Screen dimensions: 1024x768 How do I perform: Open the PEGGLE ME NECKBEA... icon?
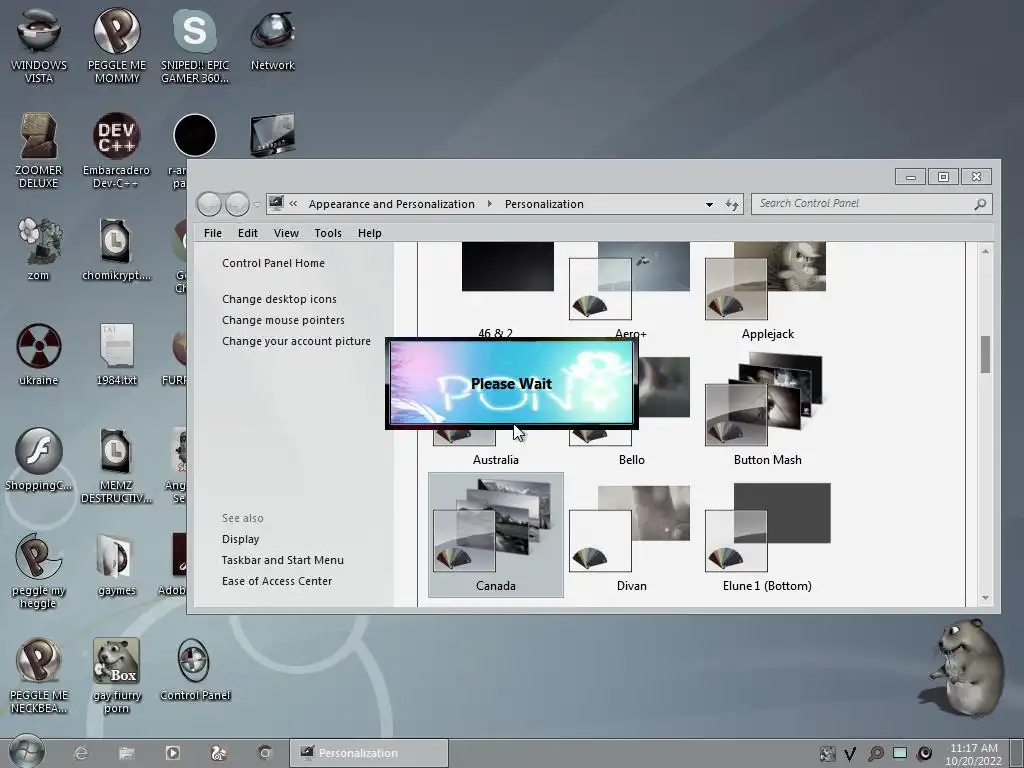point(39,676)
